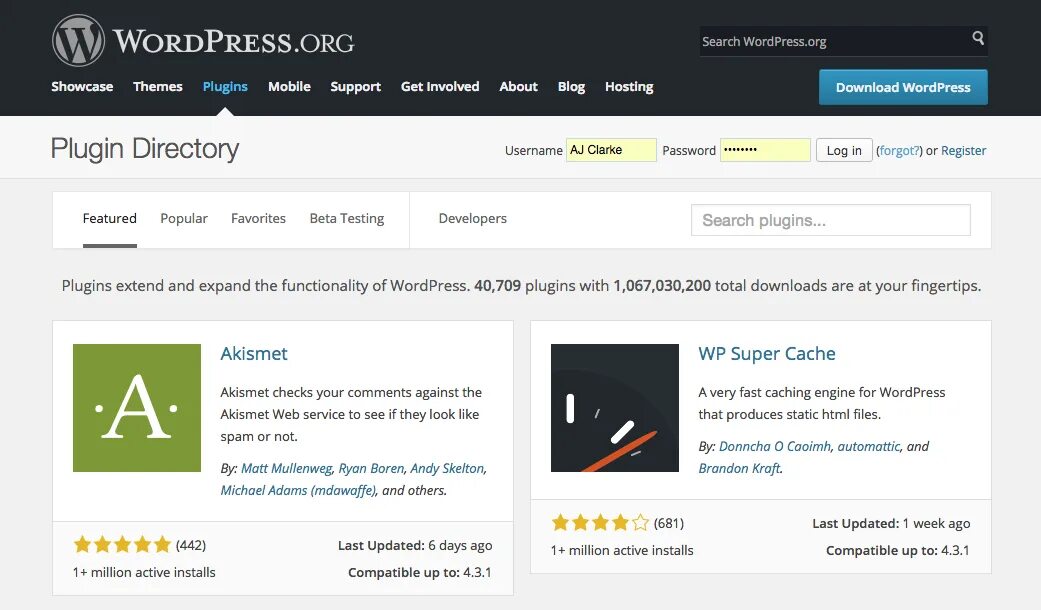Click the Log in button
The height and width of the screenshot is (610, 1041).
844,150
